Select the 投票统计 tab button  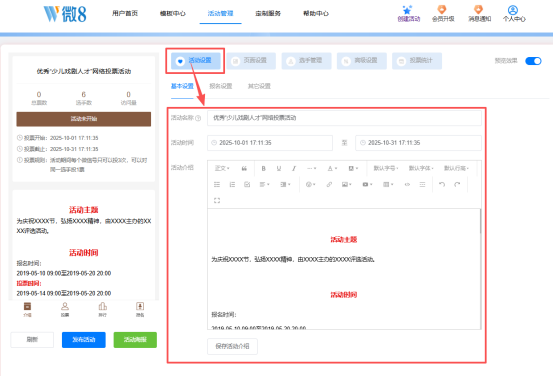(417, 61)
